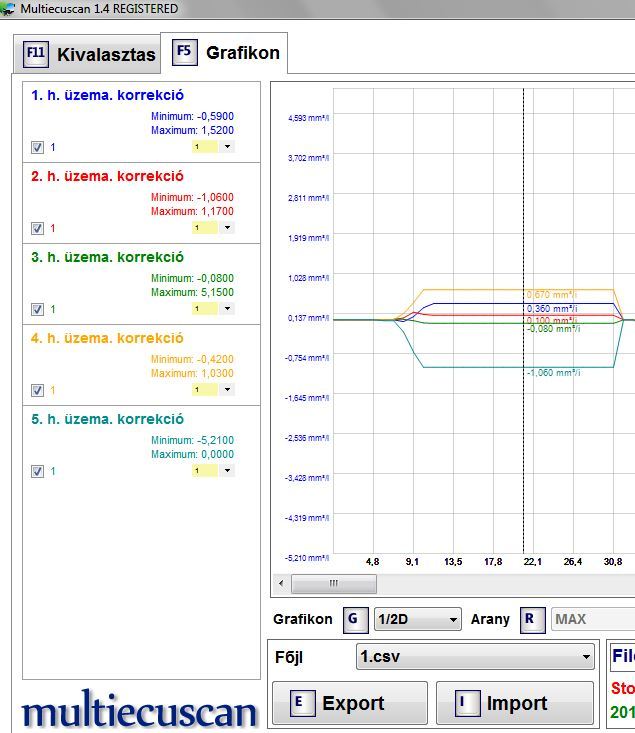Open scale dropdown for 1. h. üzema. korrekció
This screenshot has width=635, height=733.
pos(227,147)
